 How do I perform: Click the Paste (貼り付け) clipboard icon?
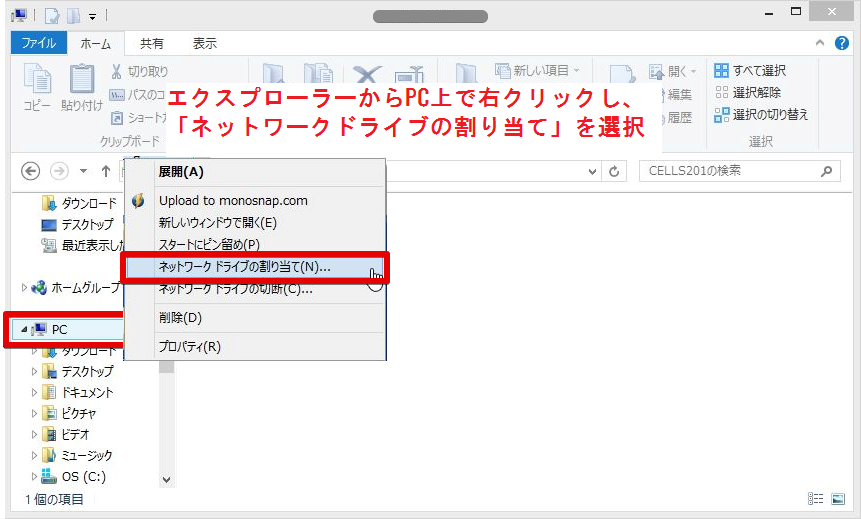81,82
